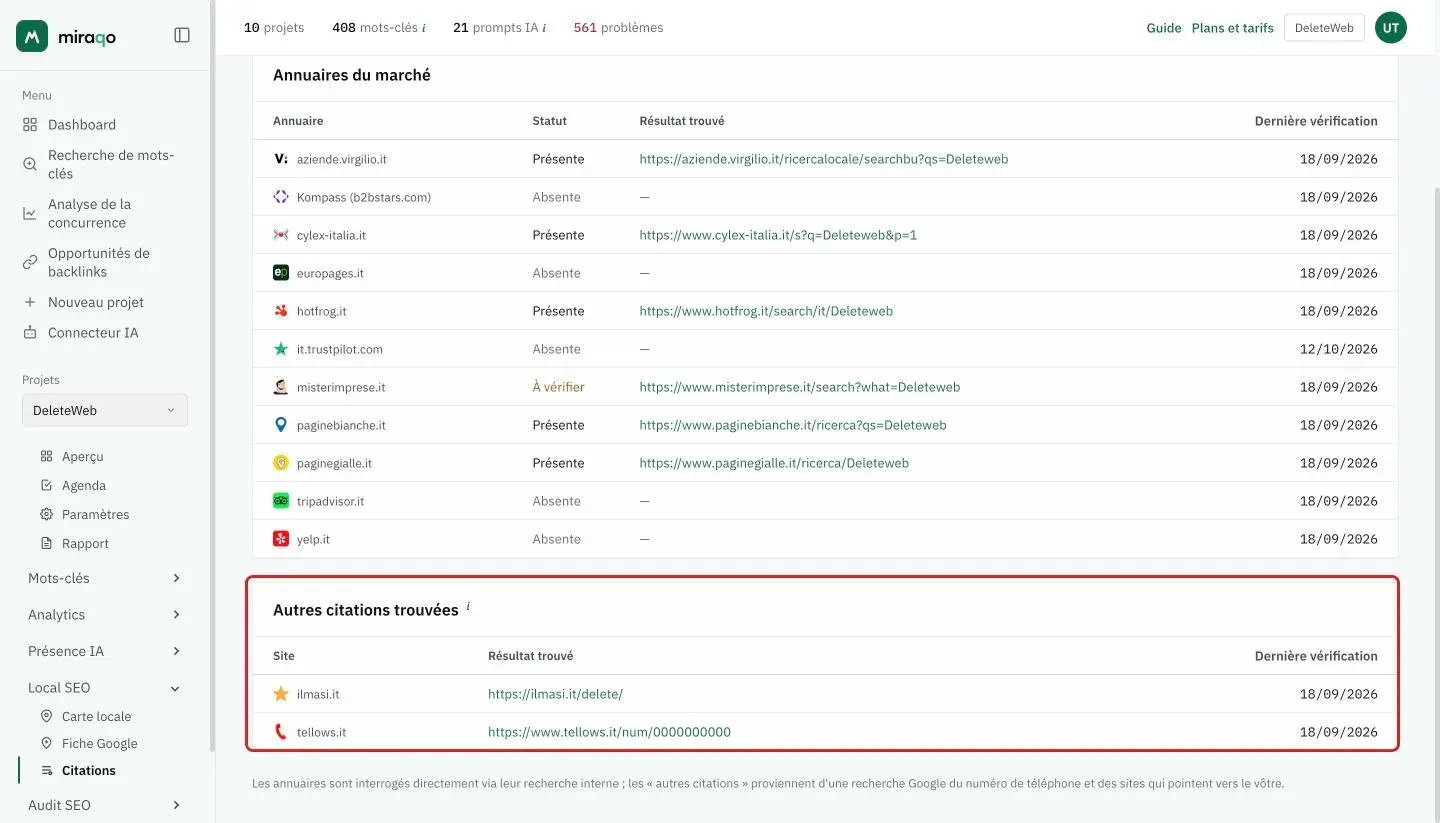1440x823 pixels.
Task: Click the miraqo logo icon
Action: click(32, 36)
